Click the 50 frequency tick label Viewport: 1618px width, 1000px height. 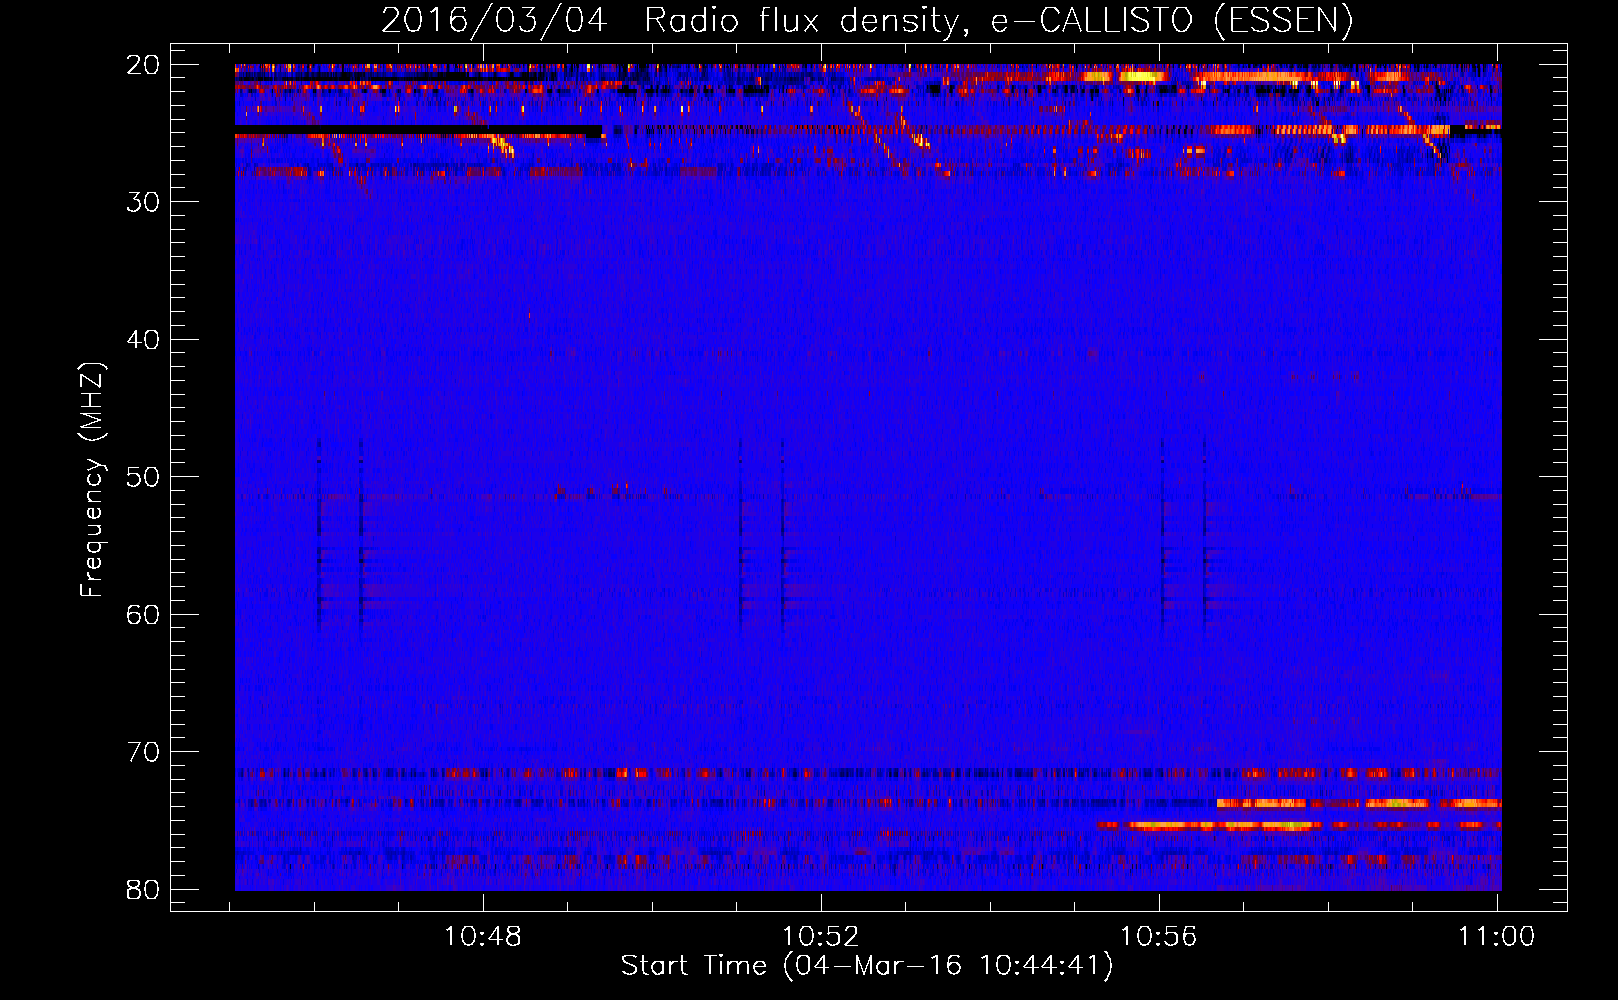tap(143, 477)
